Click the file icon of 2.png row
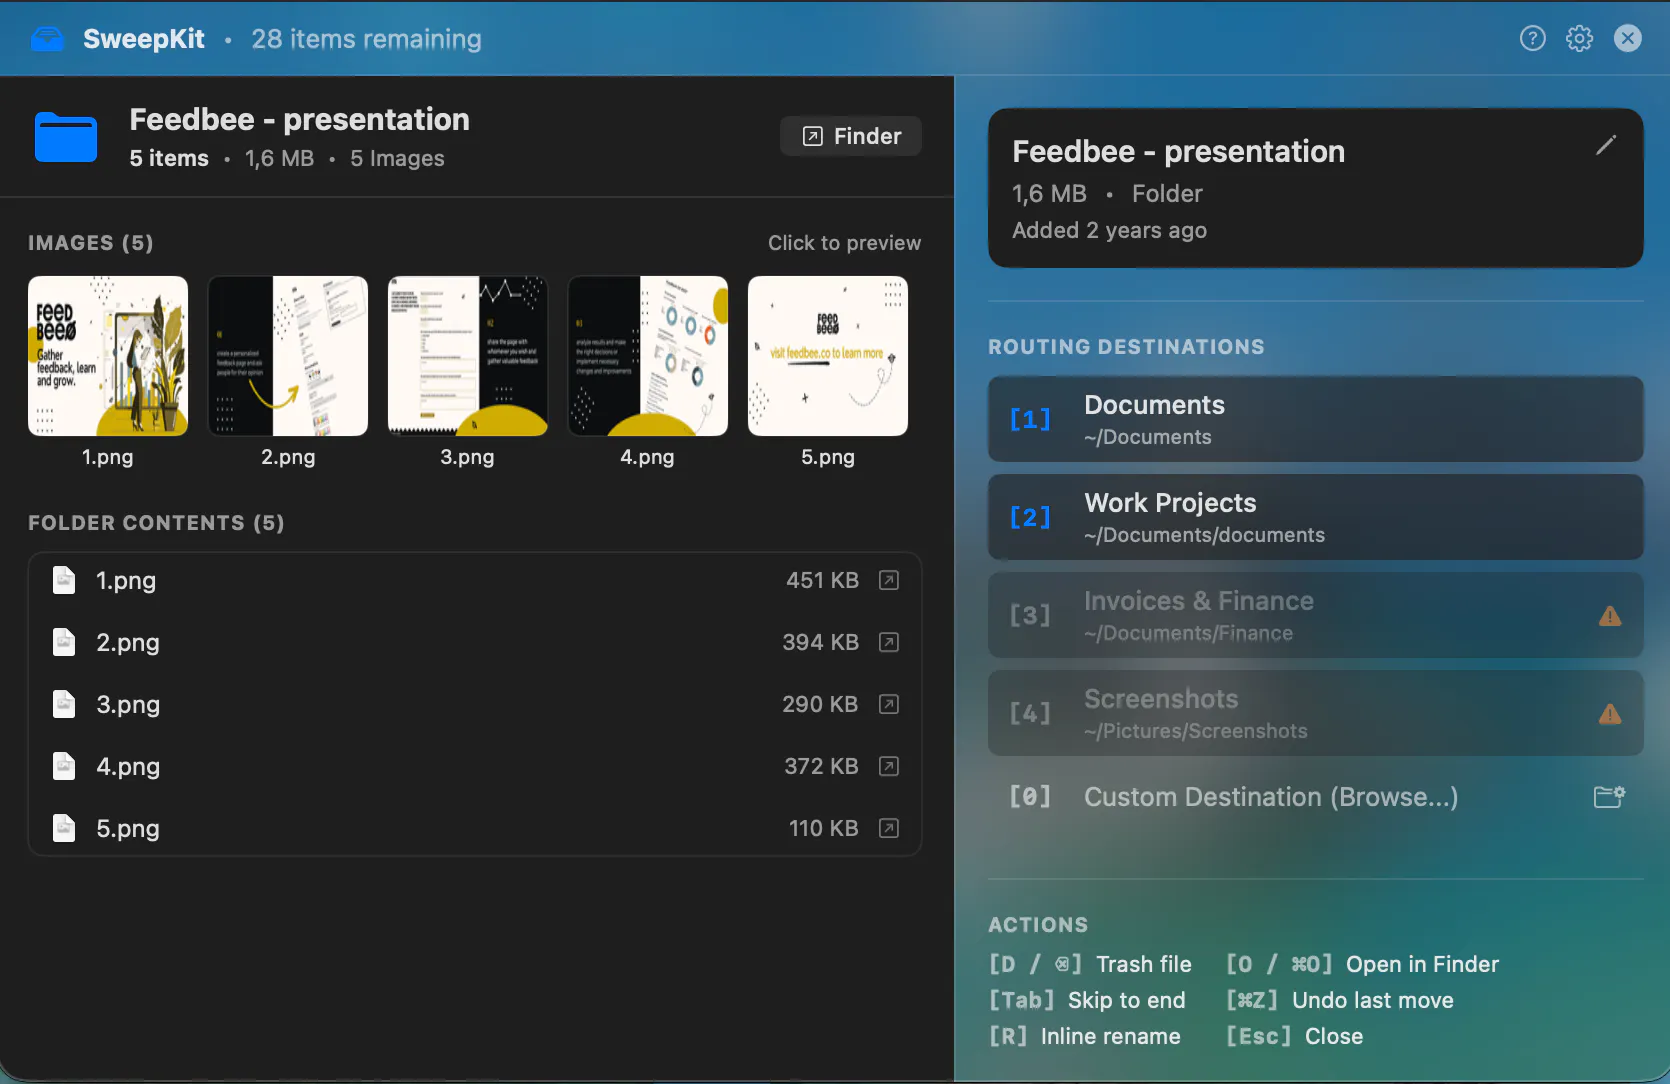 [x=64, y=642]
